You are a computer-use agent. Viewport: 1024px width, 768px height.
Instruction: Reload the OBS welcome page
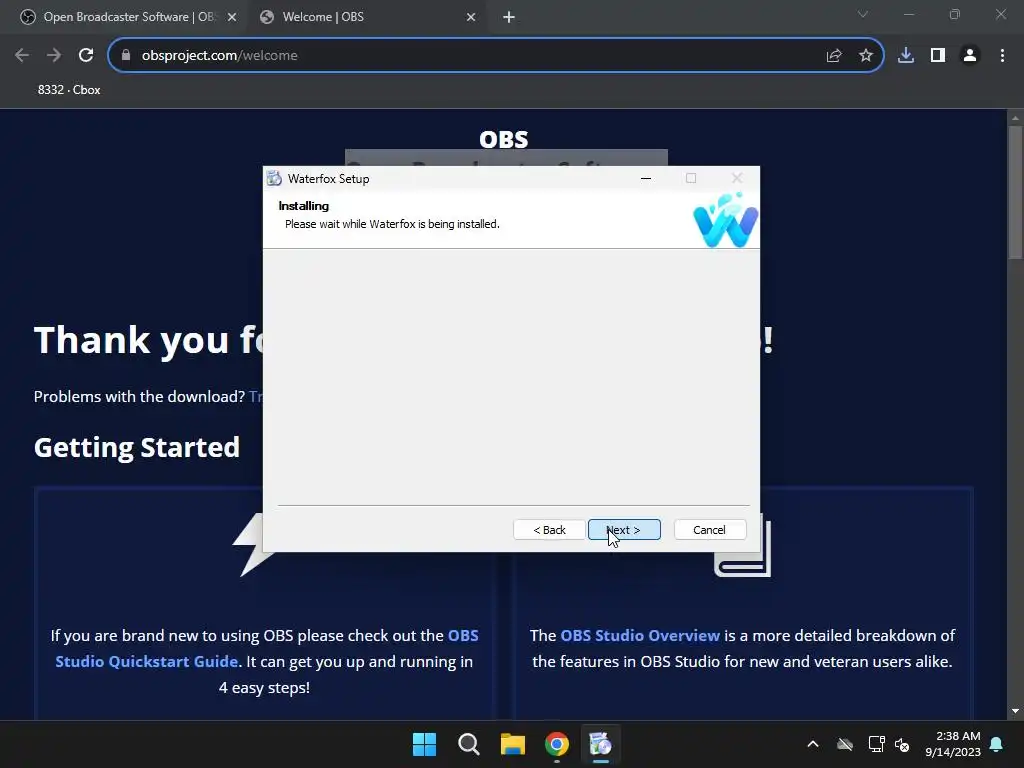(x=86, y=56)
